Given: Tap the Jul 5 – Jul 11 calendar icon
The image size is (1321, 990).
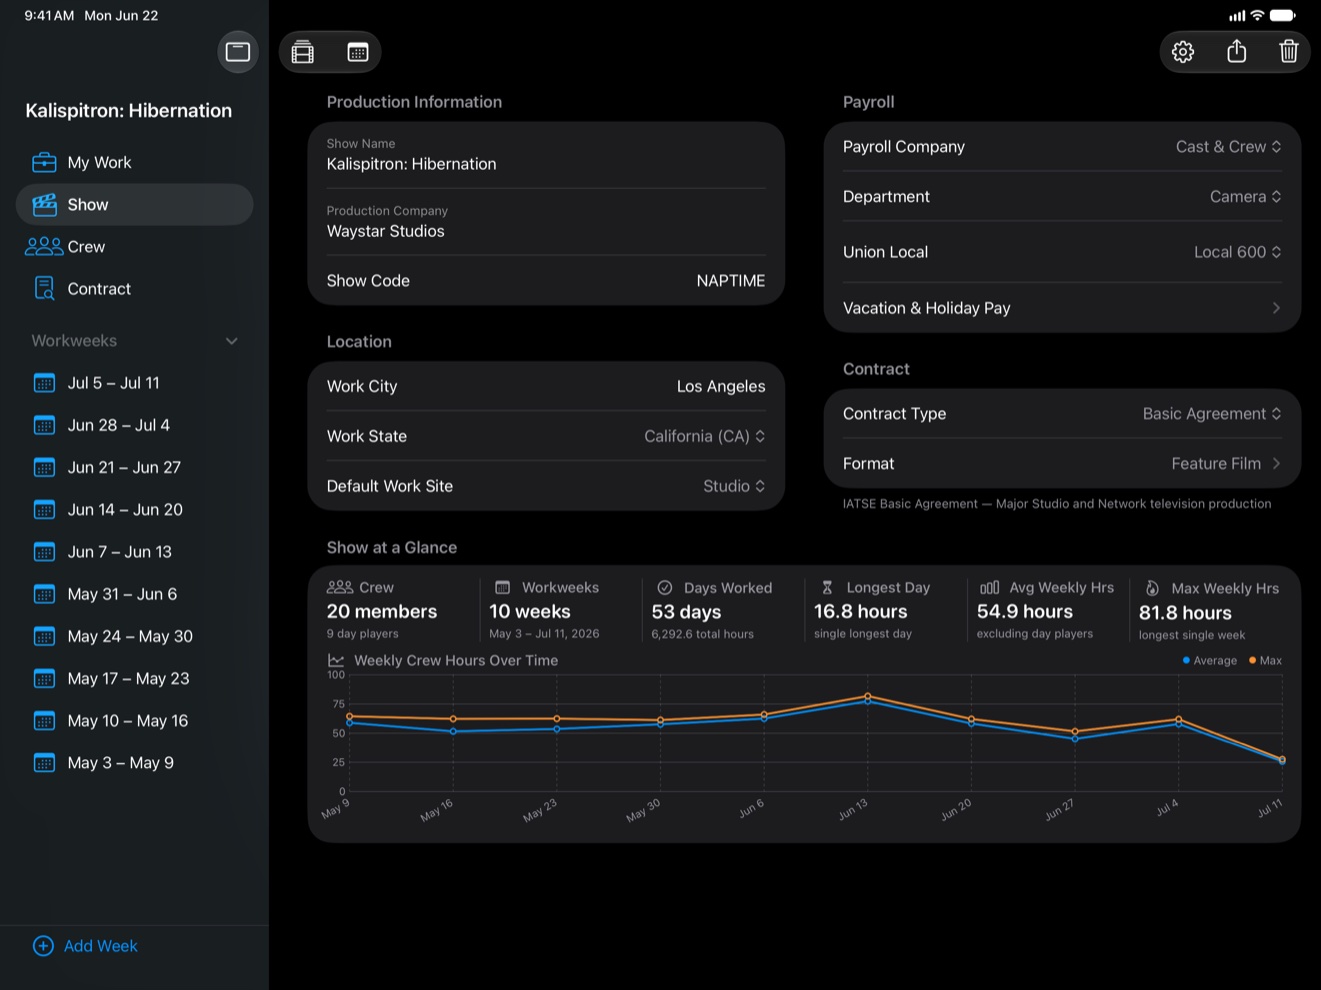Looking at the screenshot, I should pyautogui.click(x=44, y=383).
